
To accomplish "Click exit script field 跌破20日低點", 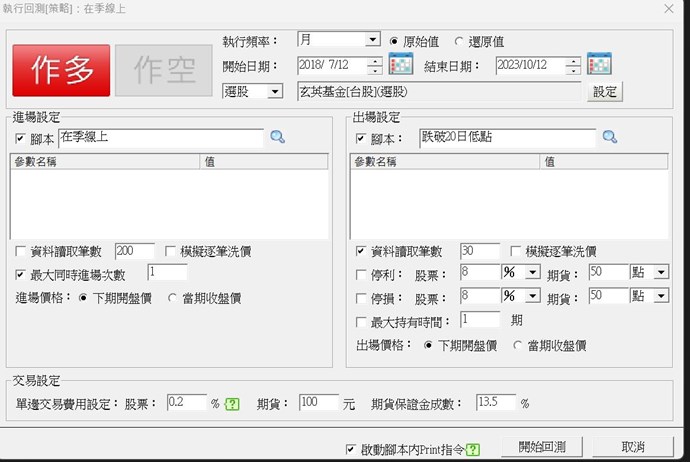I will coord(508,138).
